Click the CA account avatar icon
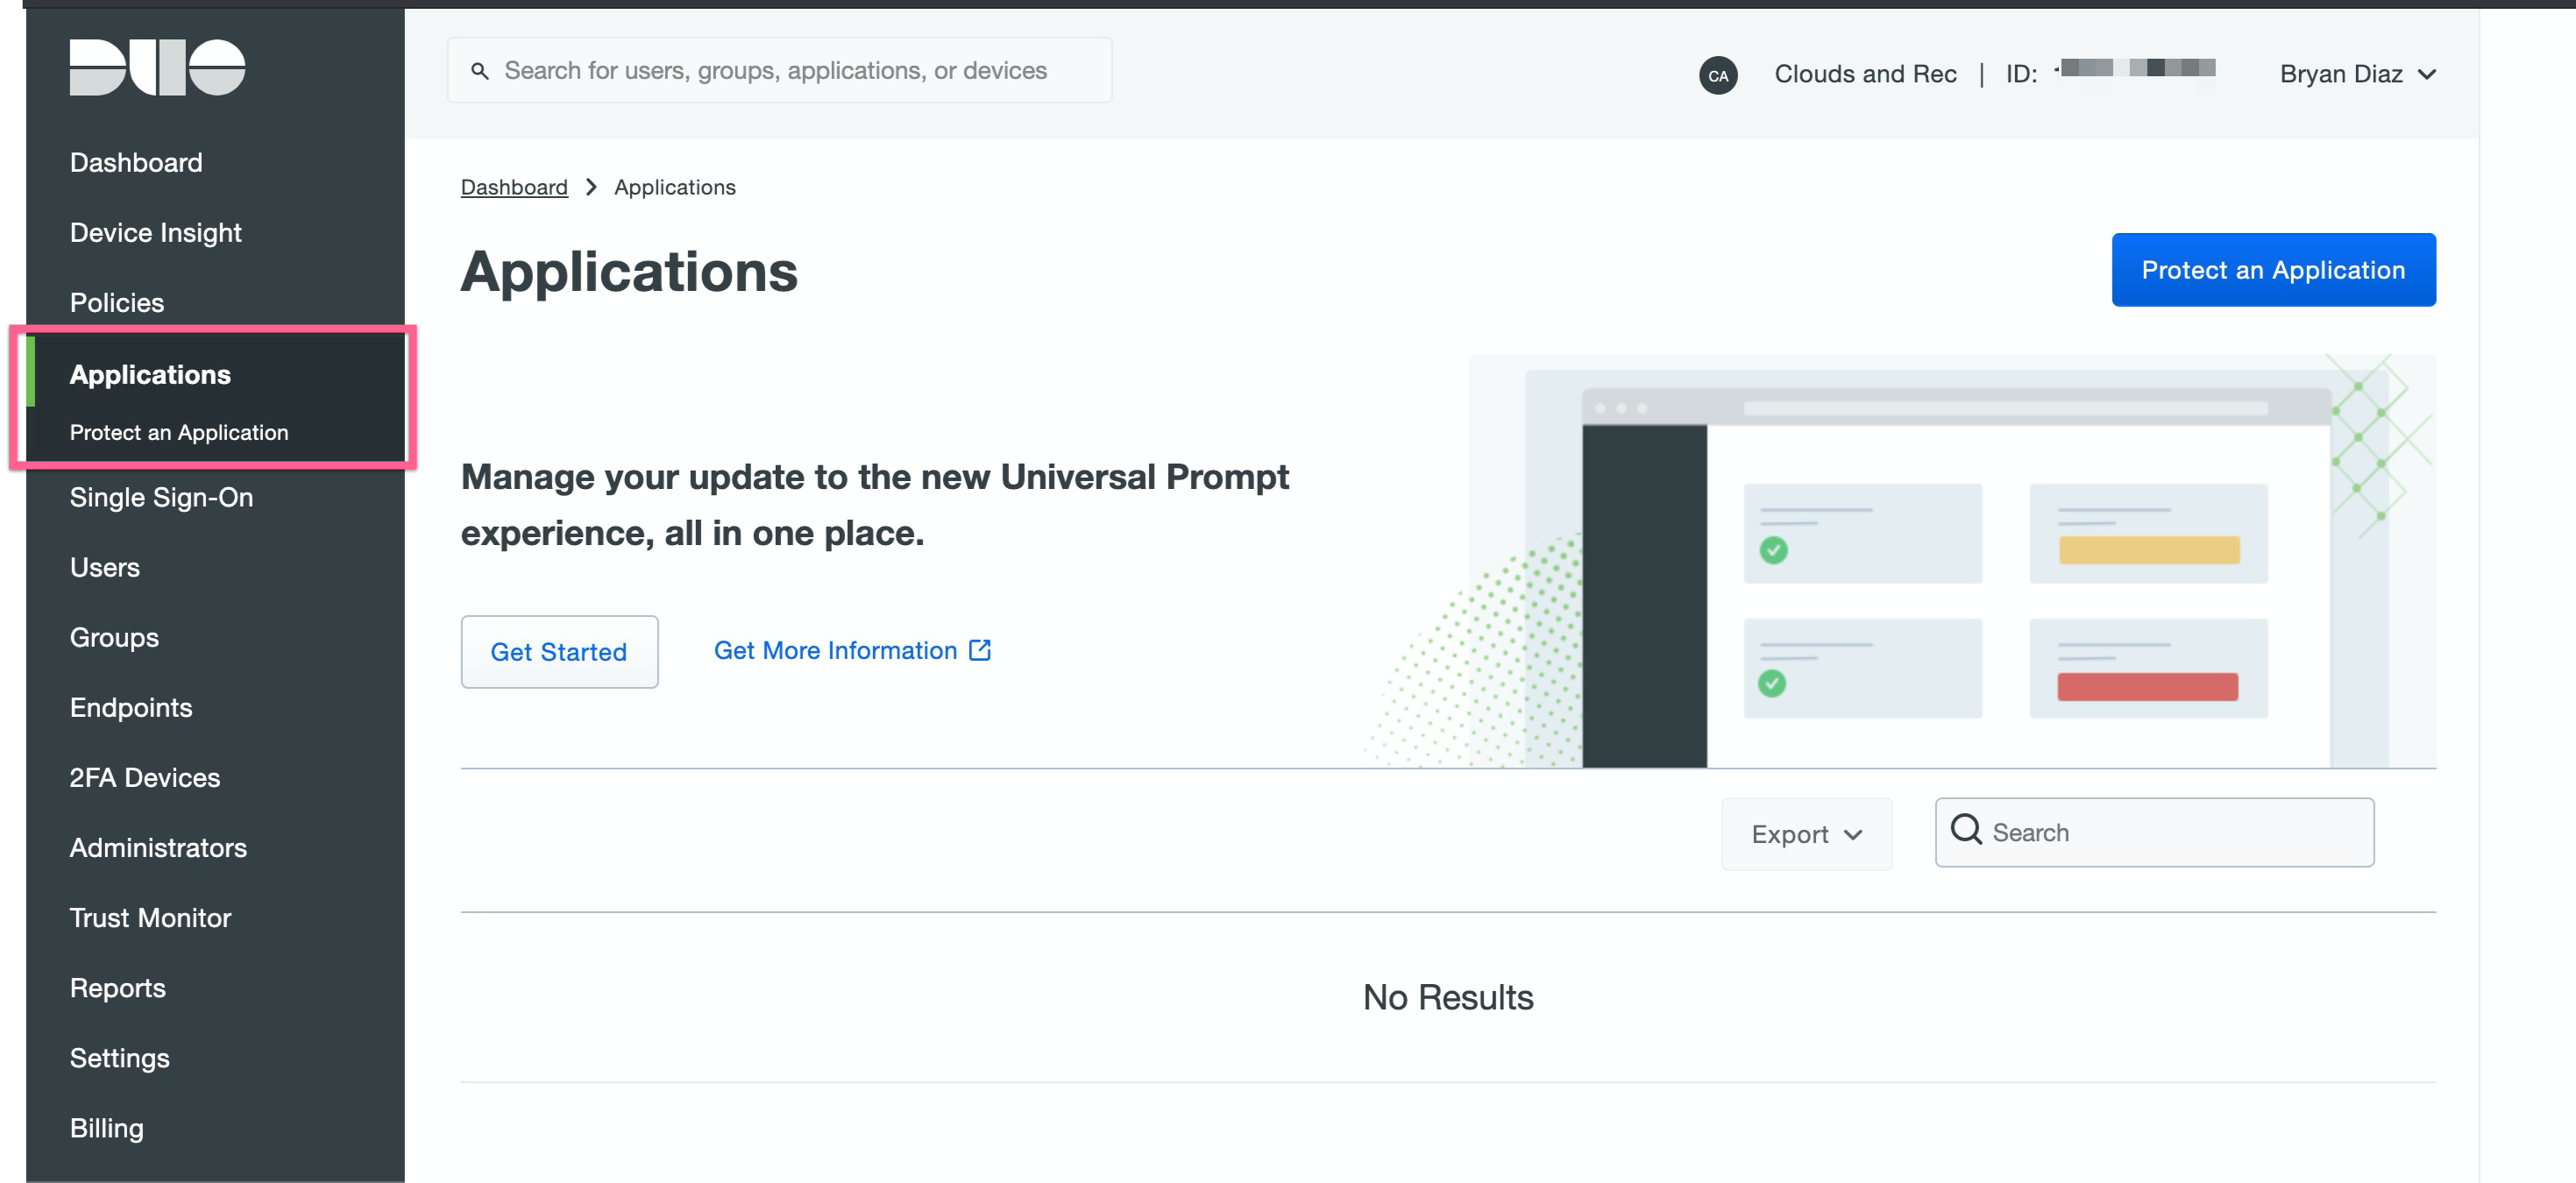The height and width of the screenshot is (1183, 2576). (x=1717, y=75)
